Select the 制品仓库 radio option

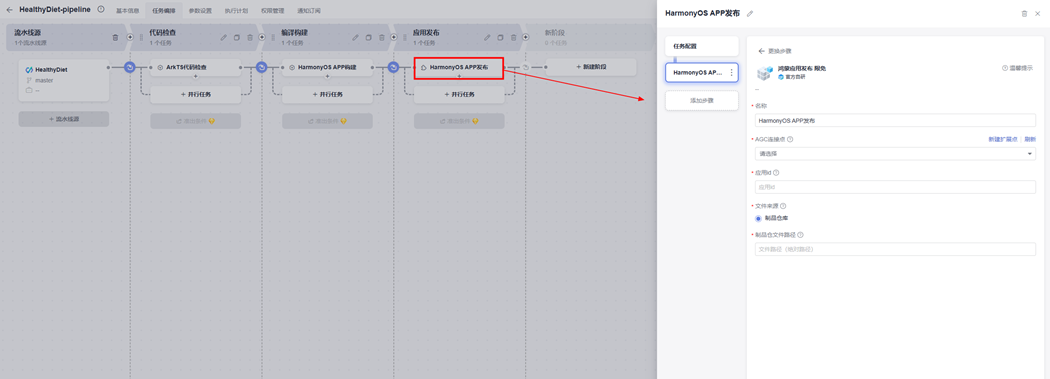click(759, 218)
